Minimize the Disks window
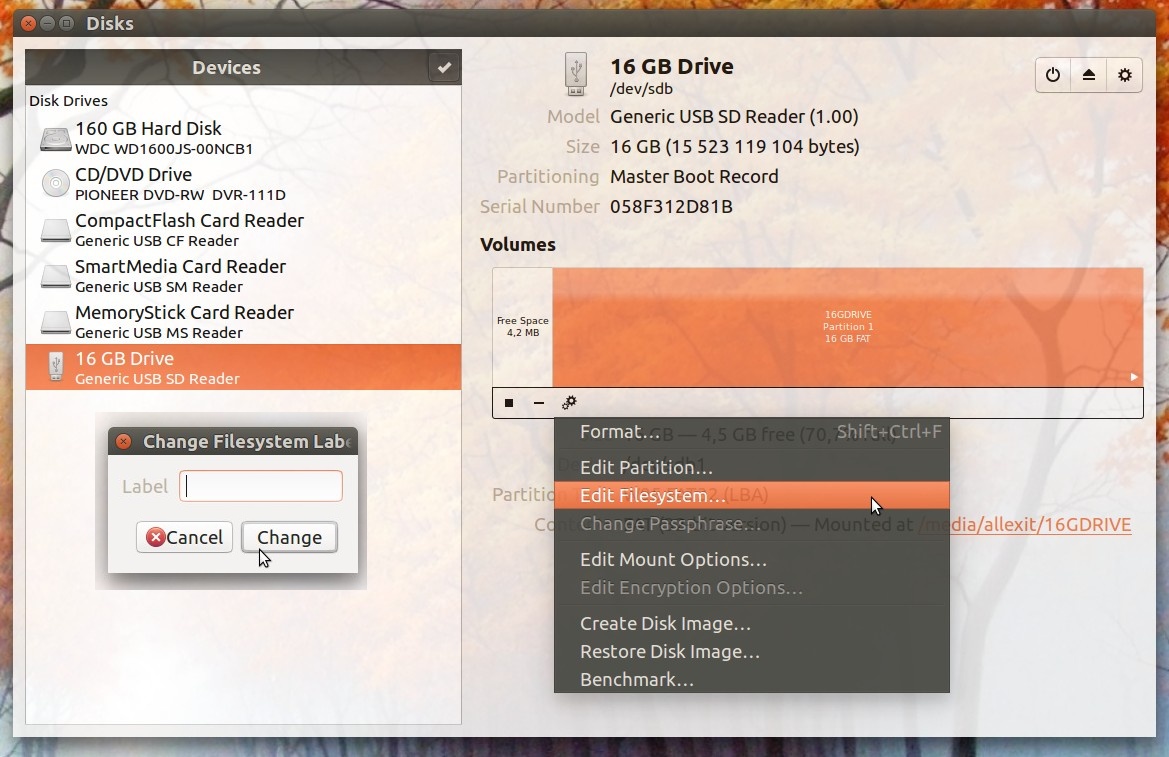Viewport: 1169px width, 757px height. coord(47,23)
